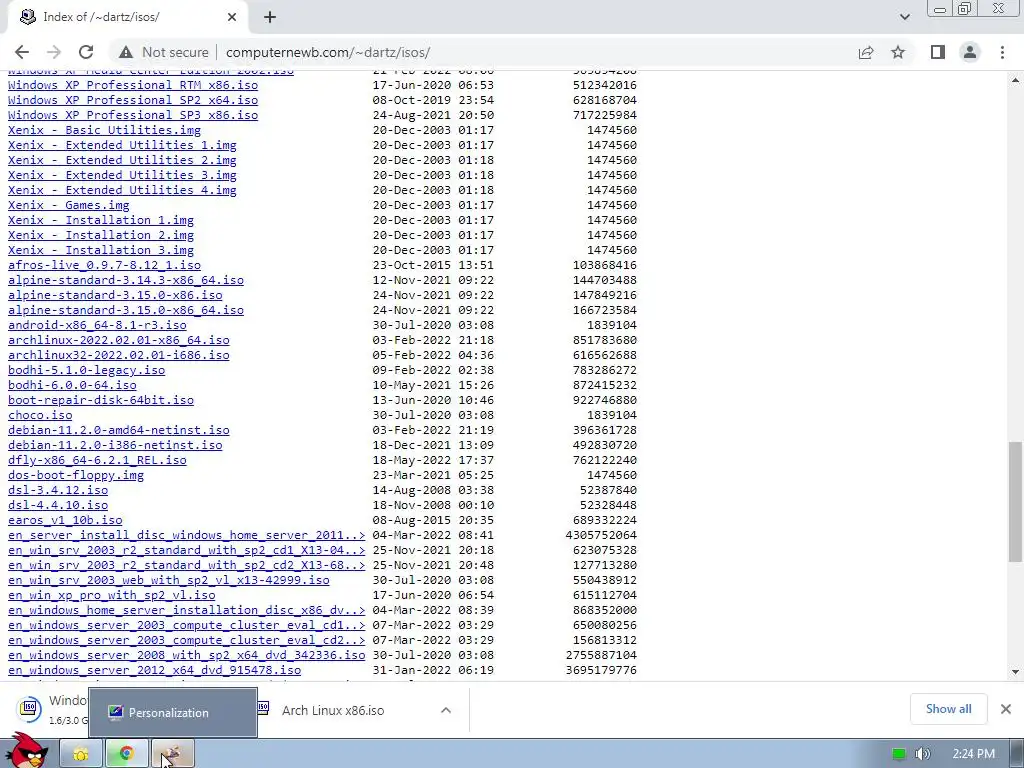1024x768 pixels.
Task: Share this page via share icon
Action: pos(866,52)
